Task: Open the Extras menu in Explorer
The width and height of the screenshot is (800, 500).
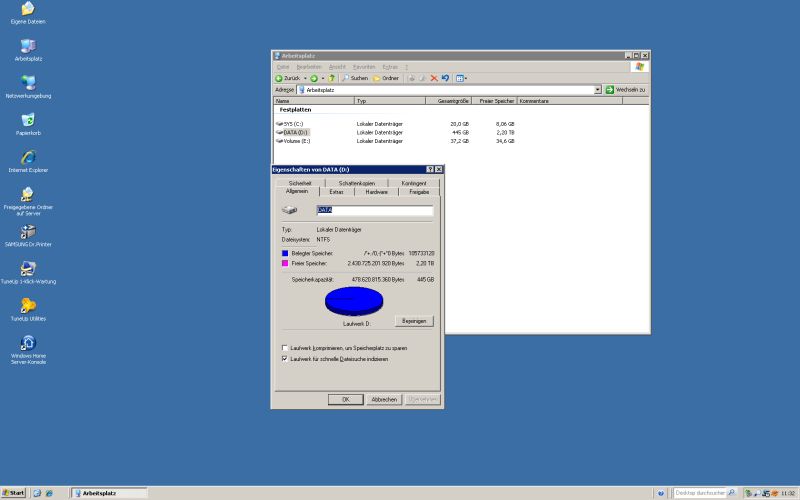Action: [x=390, y=67]
